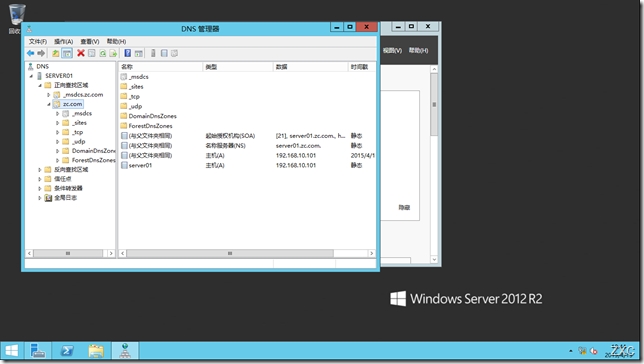This screenshot has height=364, width=644.
Task: Click background window vertical scrollbar down arrow
Action: click(x=434, y=259)
